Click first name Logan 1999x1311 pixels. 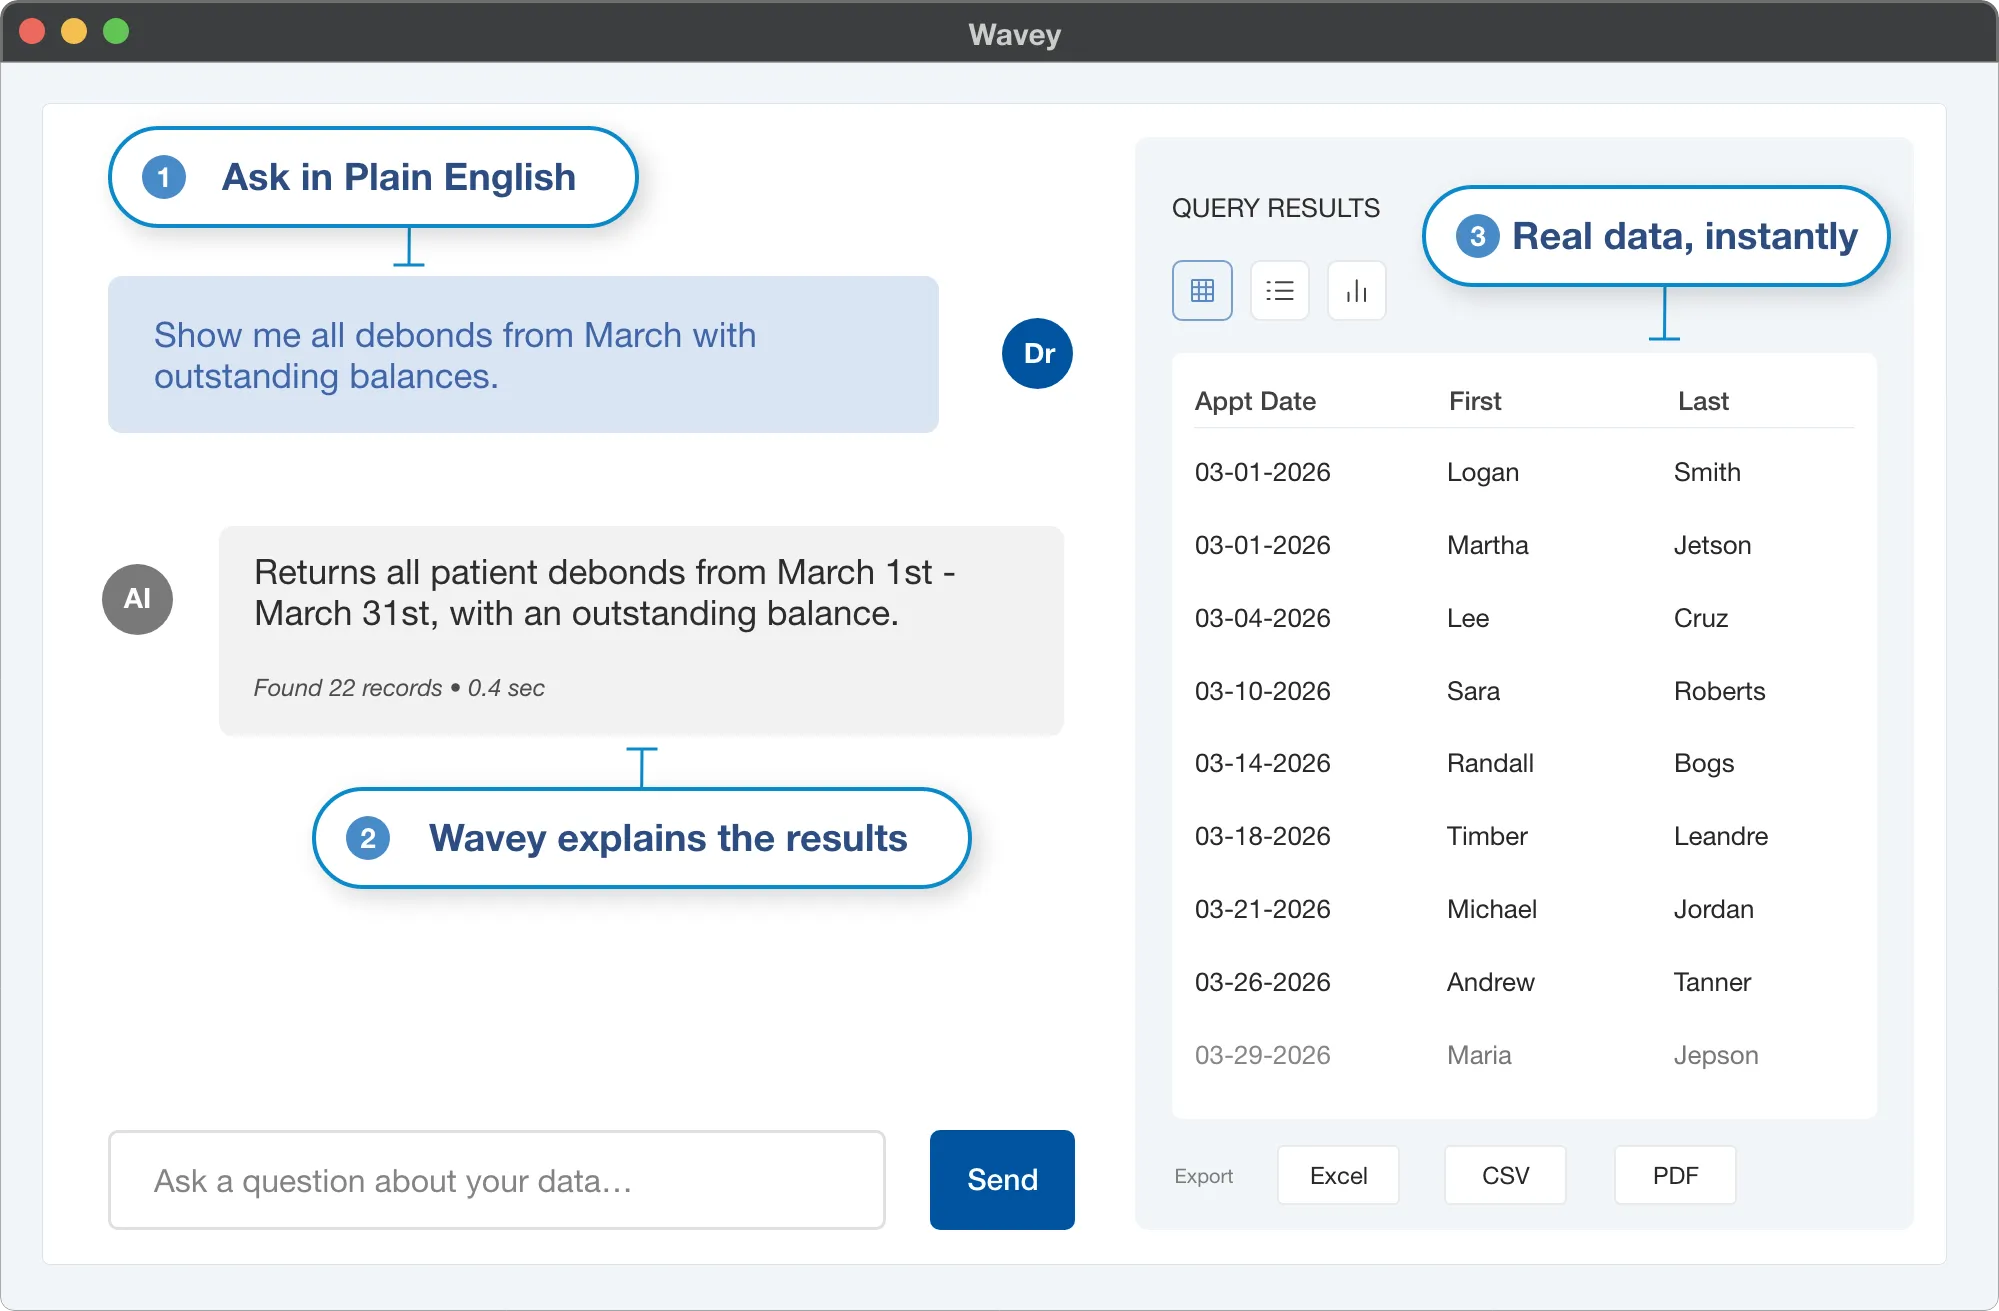(1482, 473)
